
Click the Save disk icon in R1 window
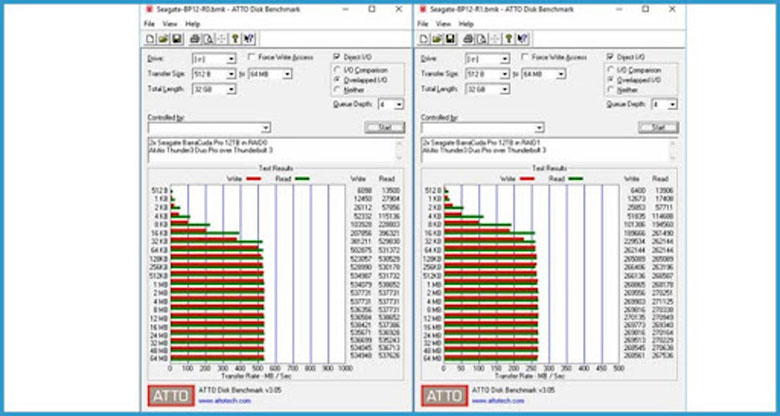tap(450, 39)
